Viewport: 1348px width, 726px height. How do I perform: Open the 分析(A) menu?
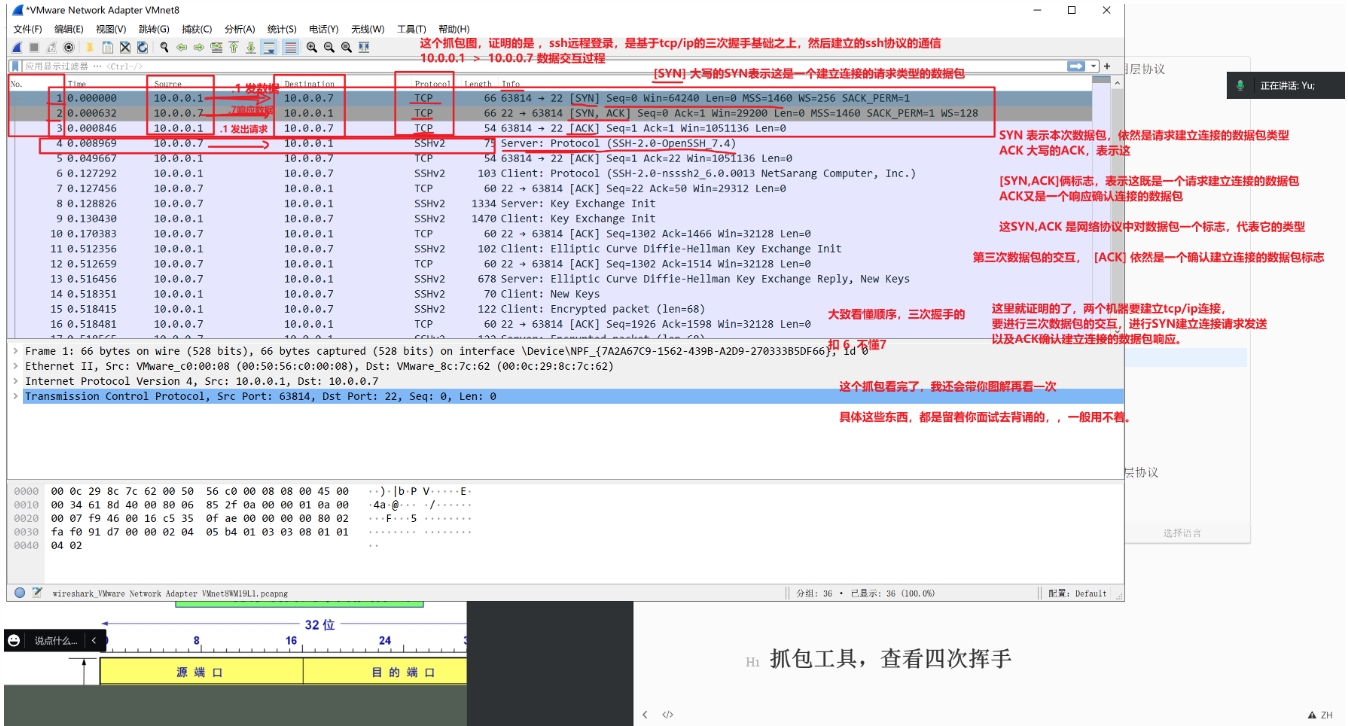click(x=239, y=29)
